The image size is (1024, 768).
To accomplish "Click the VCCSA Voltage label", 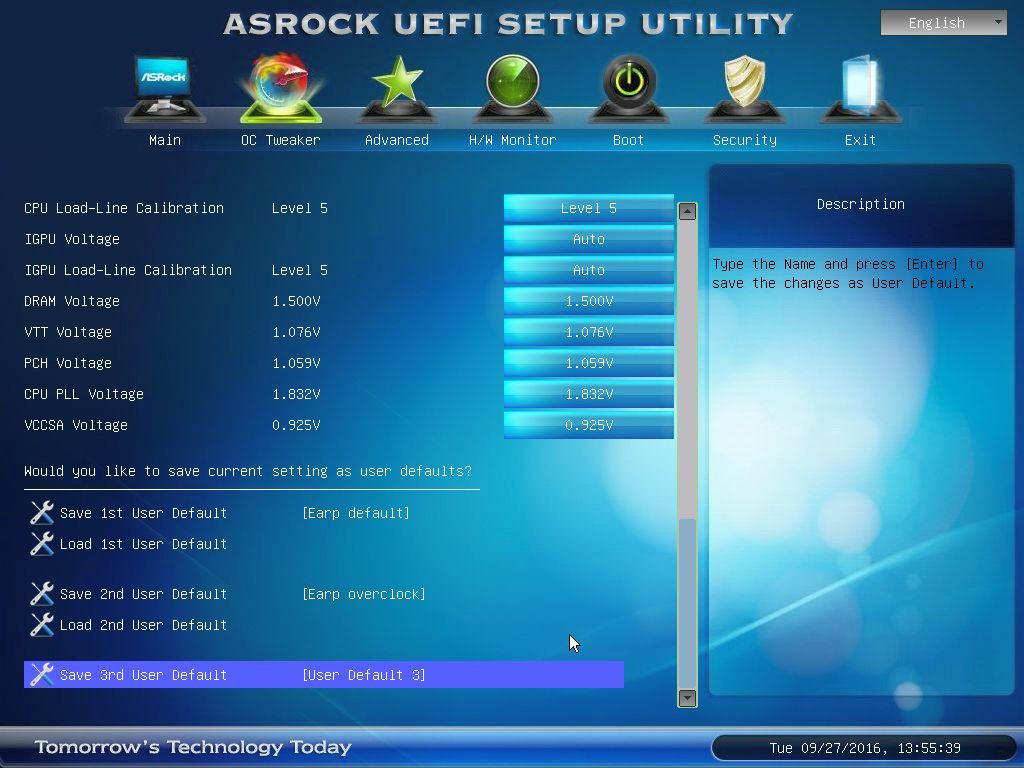I will tap(76, 425).
